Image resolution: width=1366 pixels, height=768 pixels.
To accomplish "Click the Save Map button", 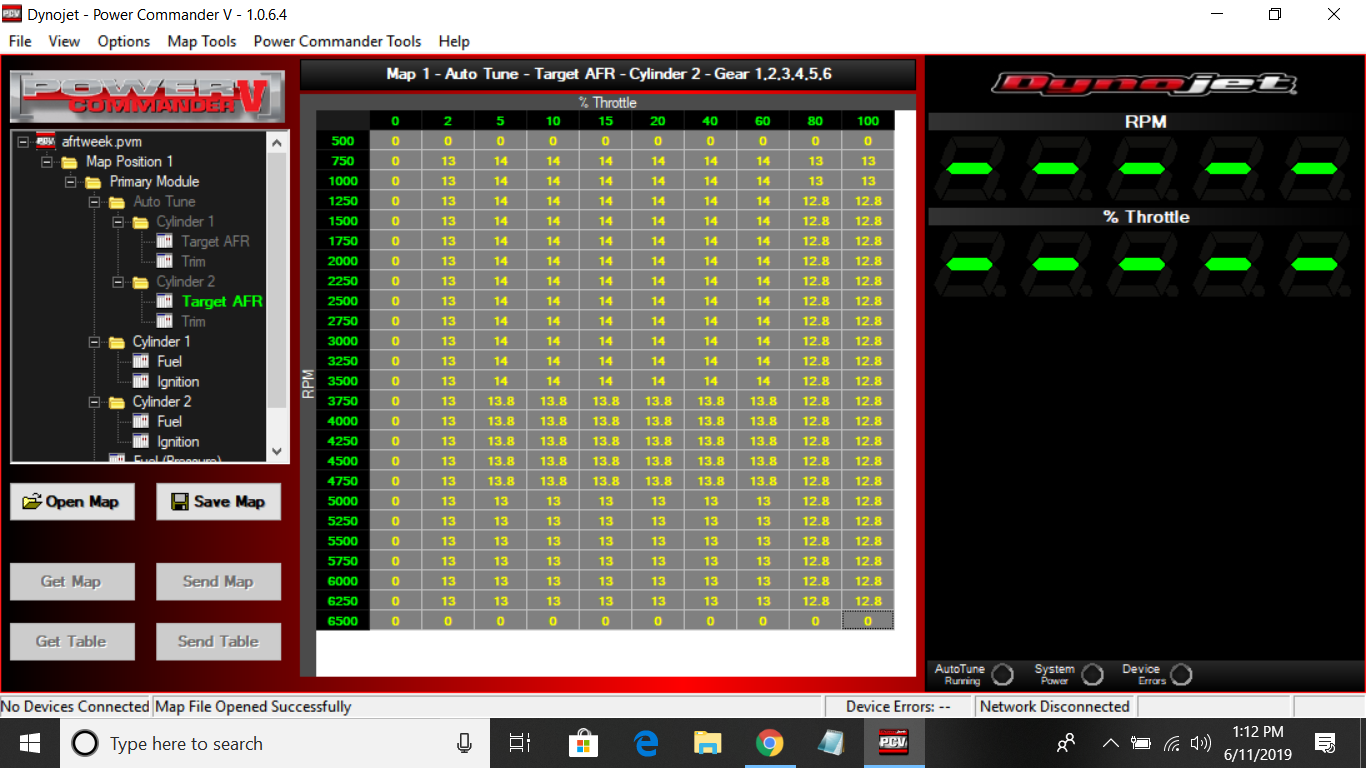I will pyautogui.click(x=218, y=502).
